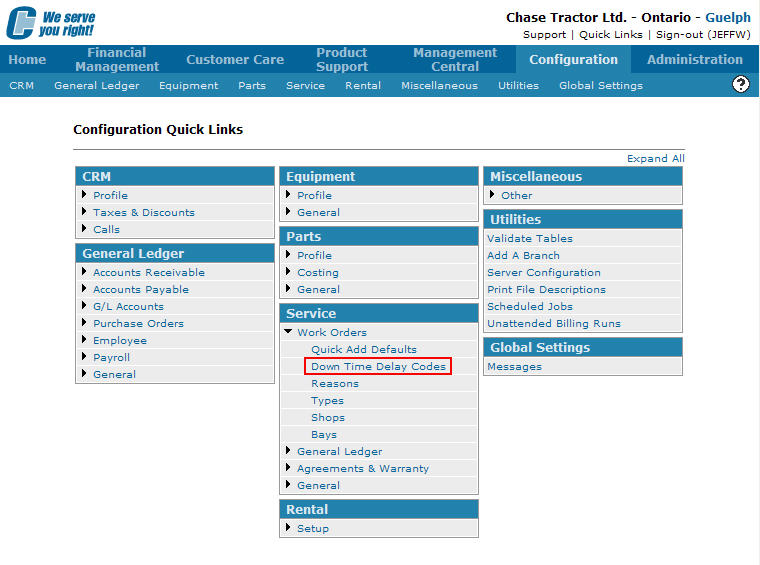Open Messages under Global Settings

click(x=514, y=367)
